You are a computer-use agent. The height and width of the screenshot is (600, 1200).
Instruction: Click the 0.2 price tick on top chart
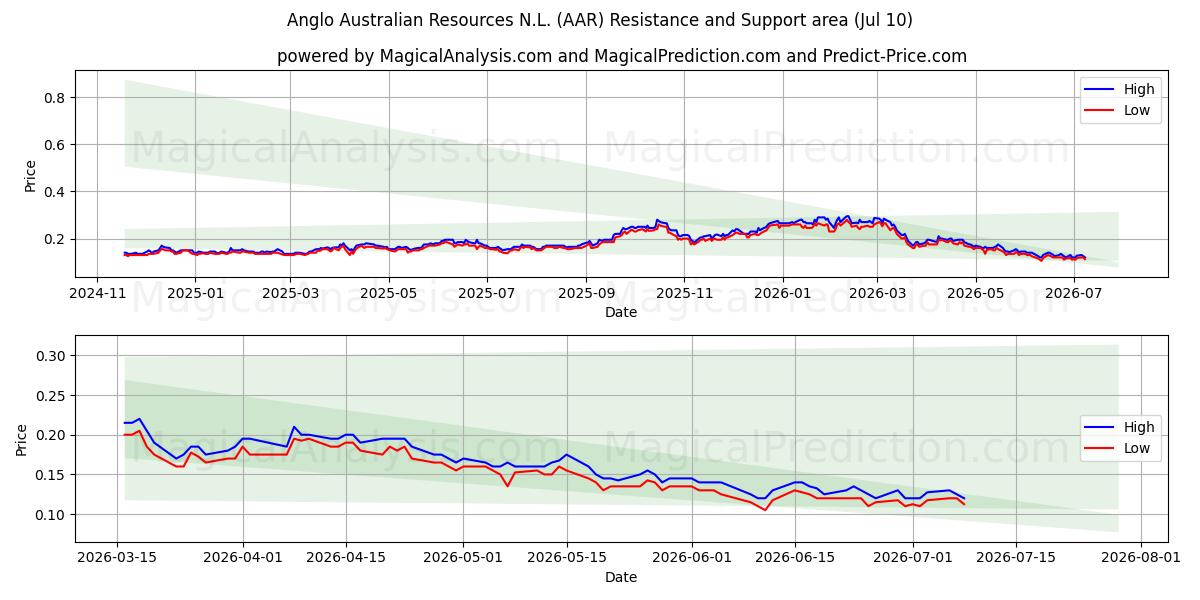(54, 239)
